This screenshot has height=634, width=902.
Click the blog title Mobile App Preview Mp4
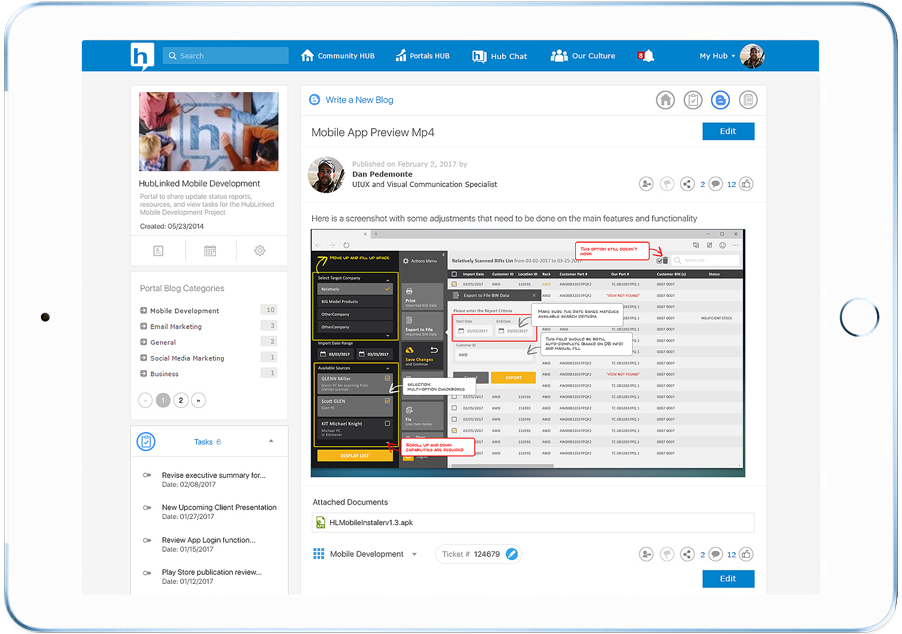[x=373, y=132]
